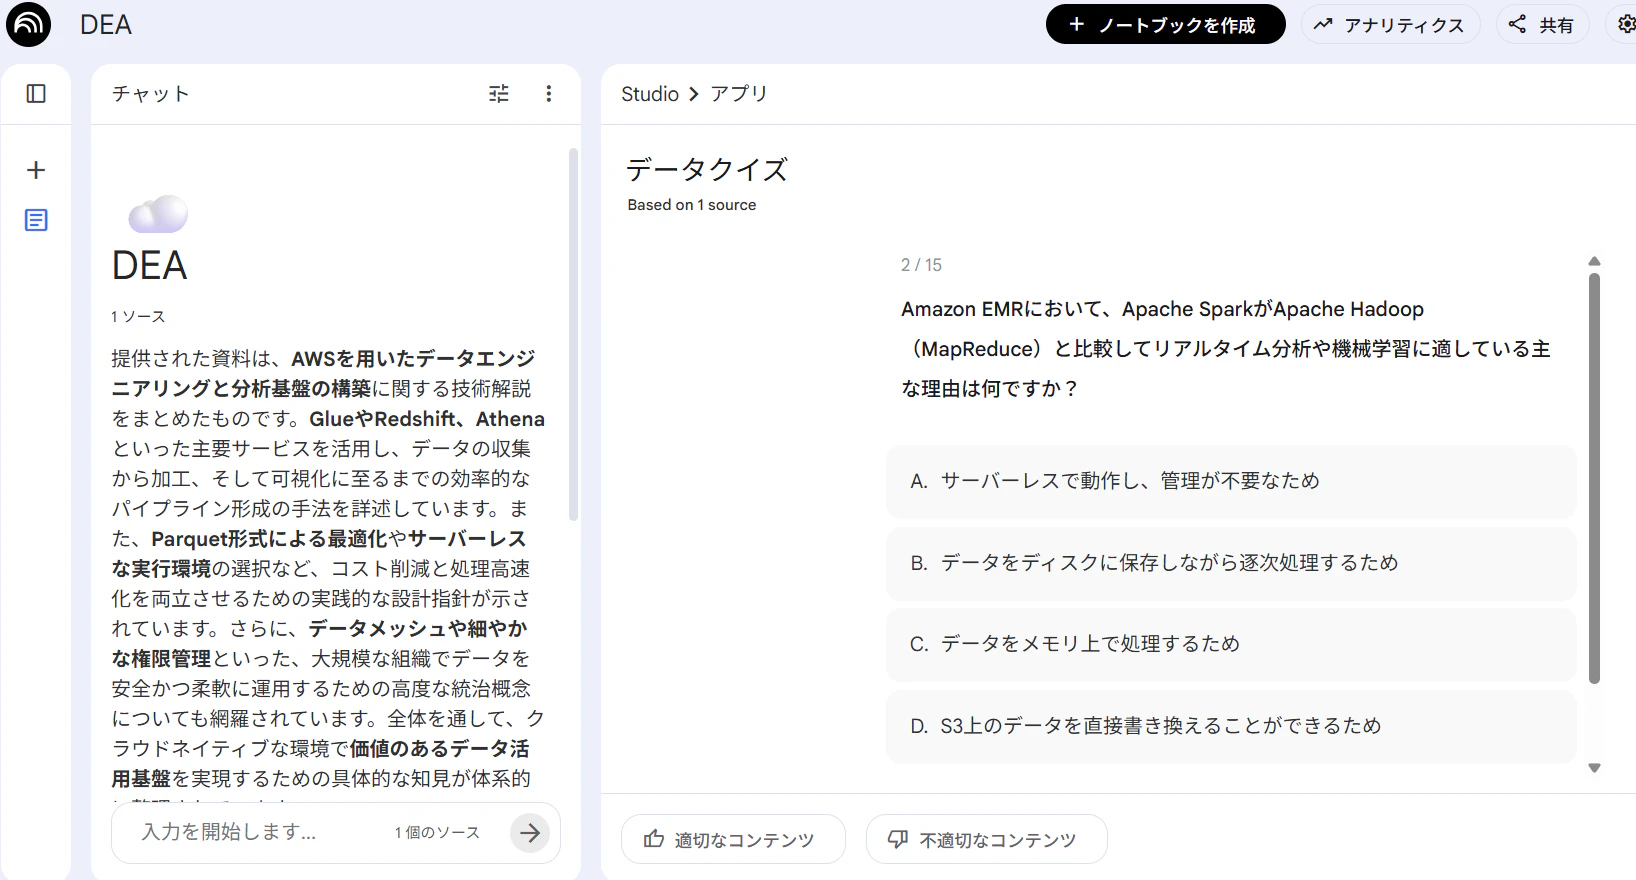Open chat configuration sliders icon
1636x880 pixels.
coord(499,94)
